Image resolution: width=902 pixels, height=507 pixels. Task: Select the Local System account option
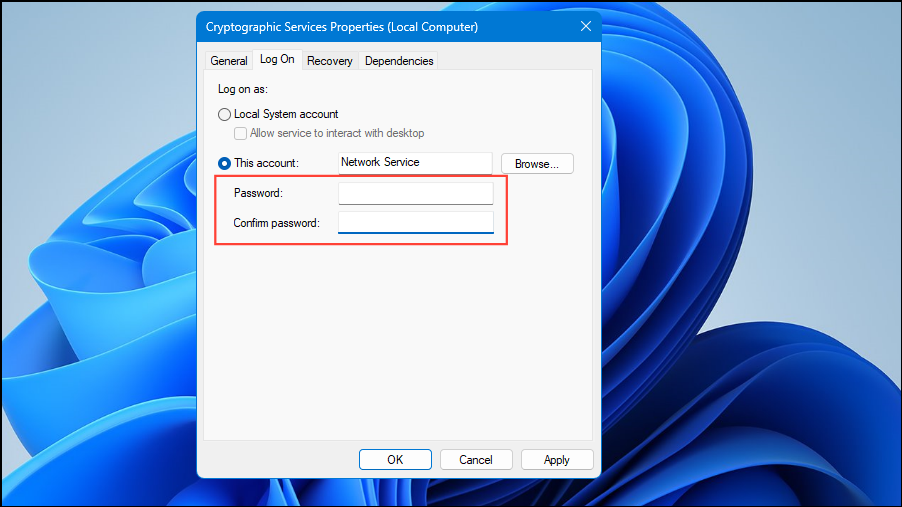224,115
